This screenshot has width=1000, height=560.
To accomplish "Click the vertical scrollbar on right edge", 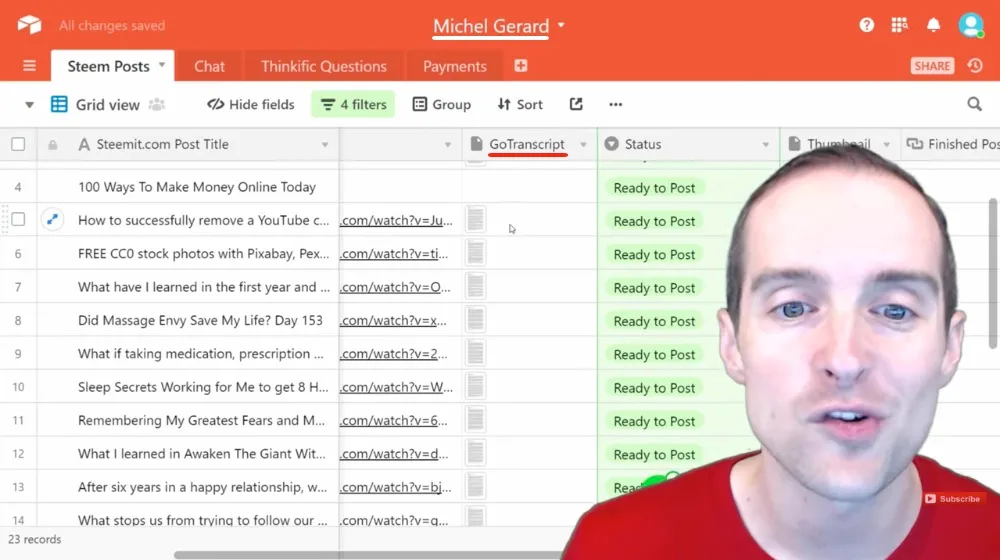I will point(992,274).
